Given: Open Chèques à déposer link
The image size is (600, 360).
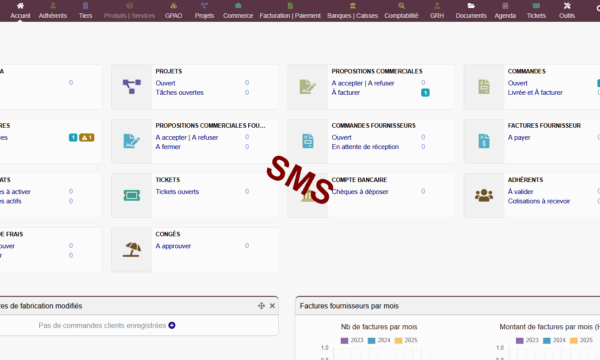Looking at the screenshot, I should pos(360,192).
